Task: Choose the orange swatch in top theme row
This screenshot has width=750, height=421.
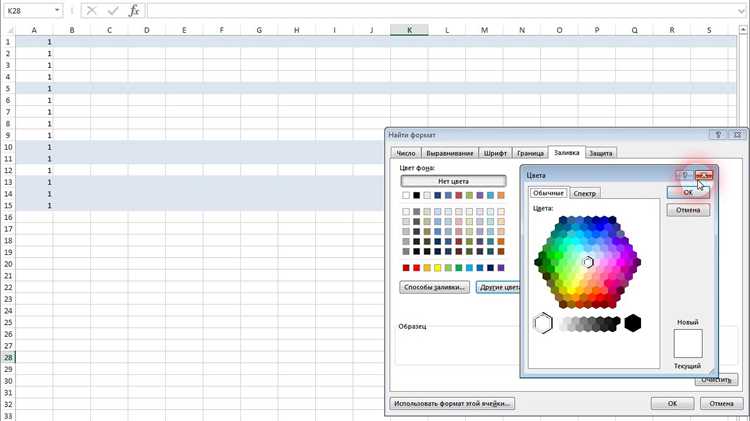Action: 501,195
